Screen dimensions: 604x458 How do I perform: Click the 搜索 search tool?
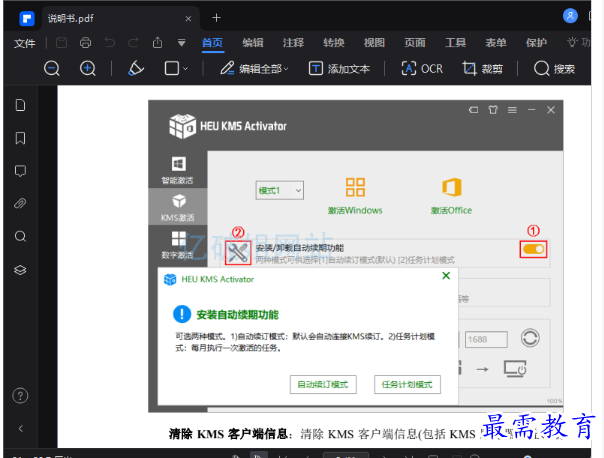tap(554, 69)
